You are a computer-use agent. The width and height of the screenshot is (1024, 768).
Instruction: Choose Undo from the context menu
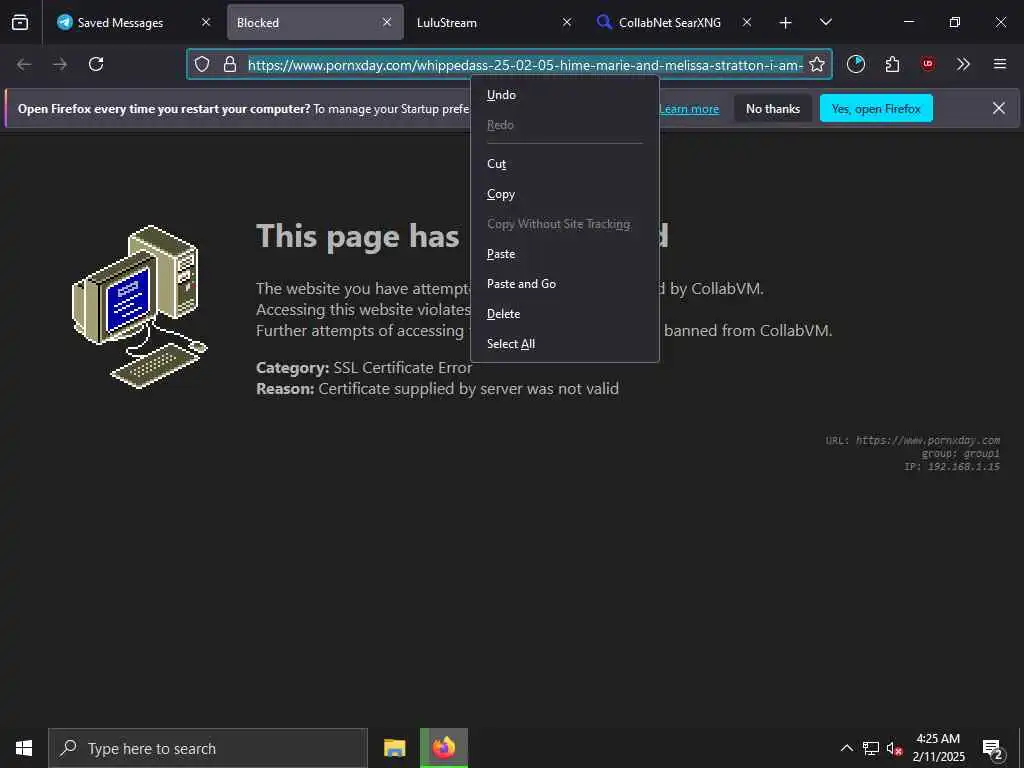click(565, 95)
